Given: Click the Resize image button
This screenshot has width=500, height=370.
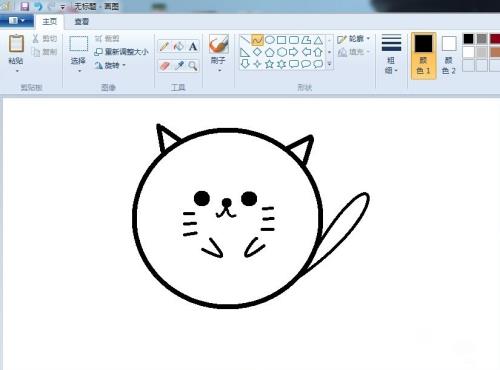Looking at the screenshot, I should [121, 52].
